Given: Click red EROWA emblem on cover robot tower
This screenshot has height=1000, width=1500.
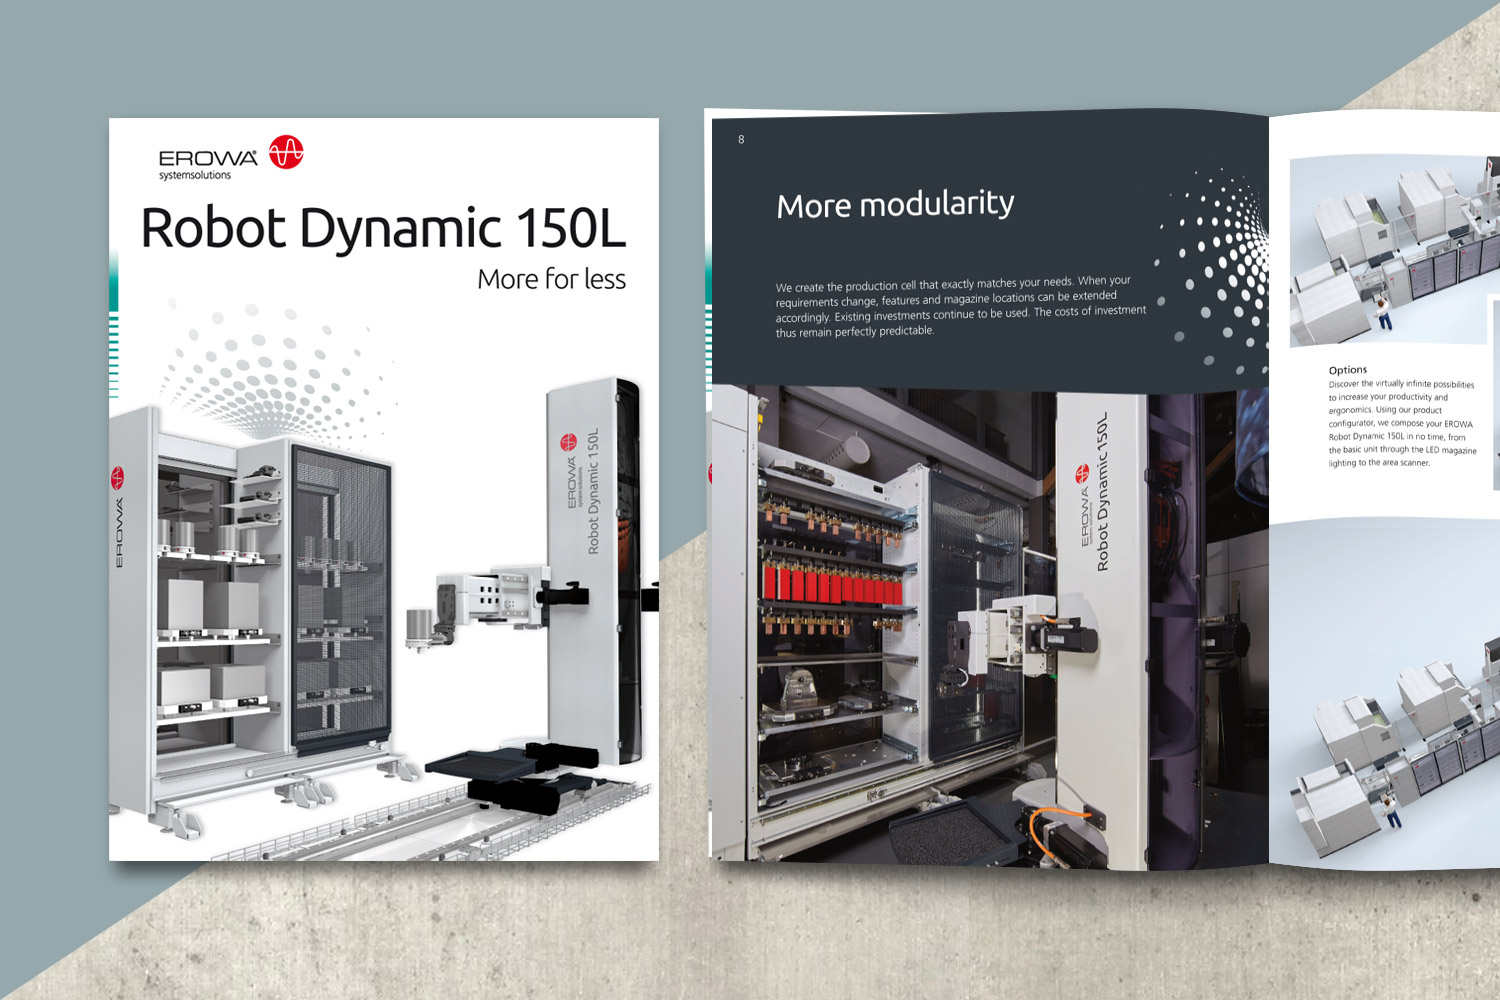Looking at the screenshot, I should tap(569, 442).
